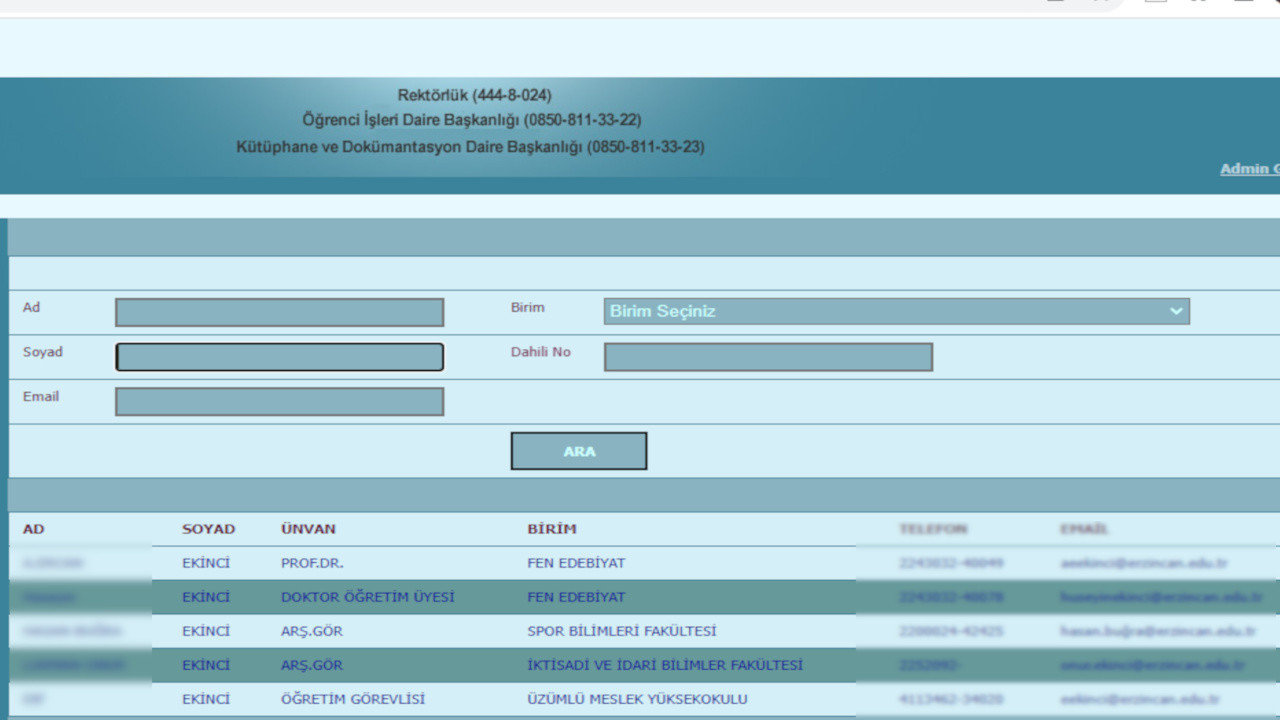
Task: Click FEN EDEBİYAT in the PROF.DR. row
Action: [576, 563]
